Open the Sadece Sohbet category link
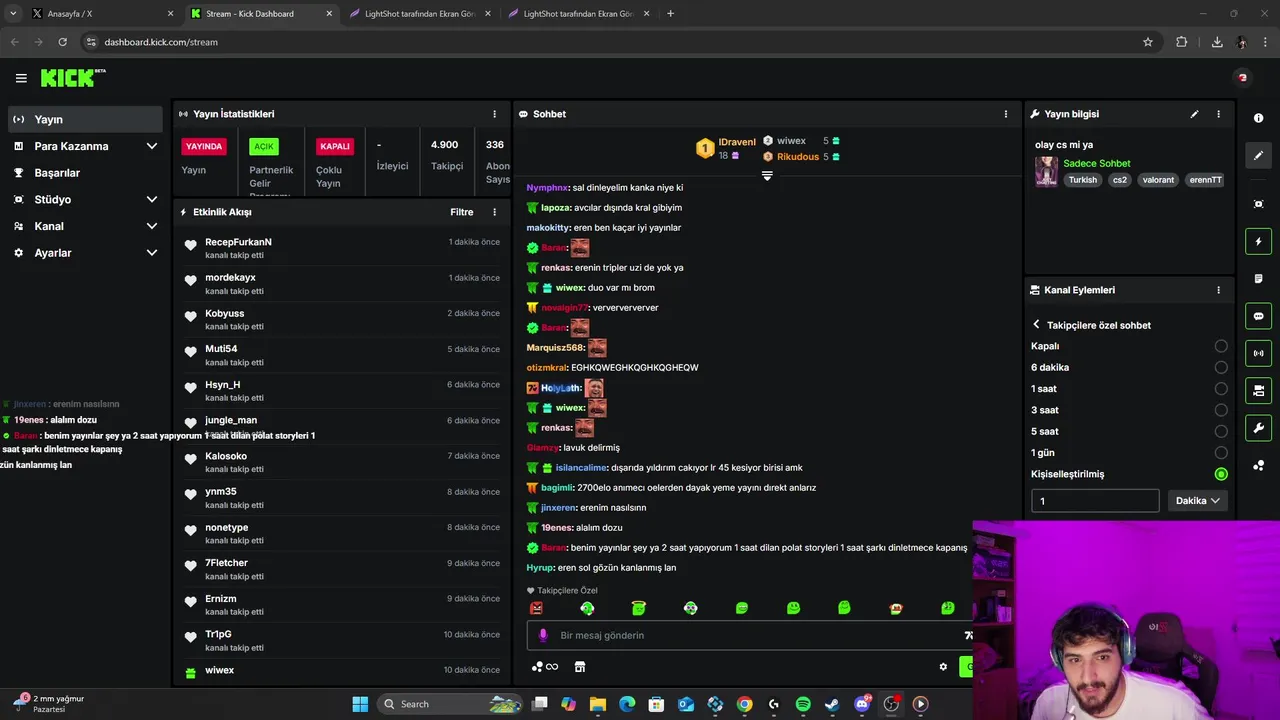The height and width of the screenshot is (720, 1280). coord(1097,163)
